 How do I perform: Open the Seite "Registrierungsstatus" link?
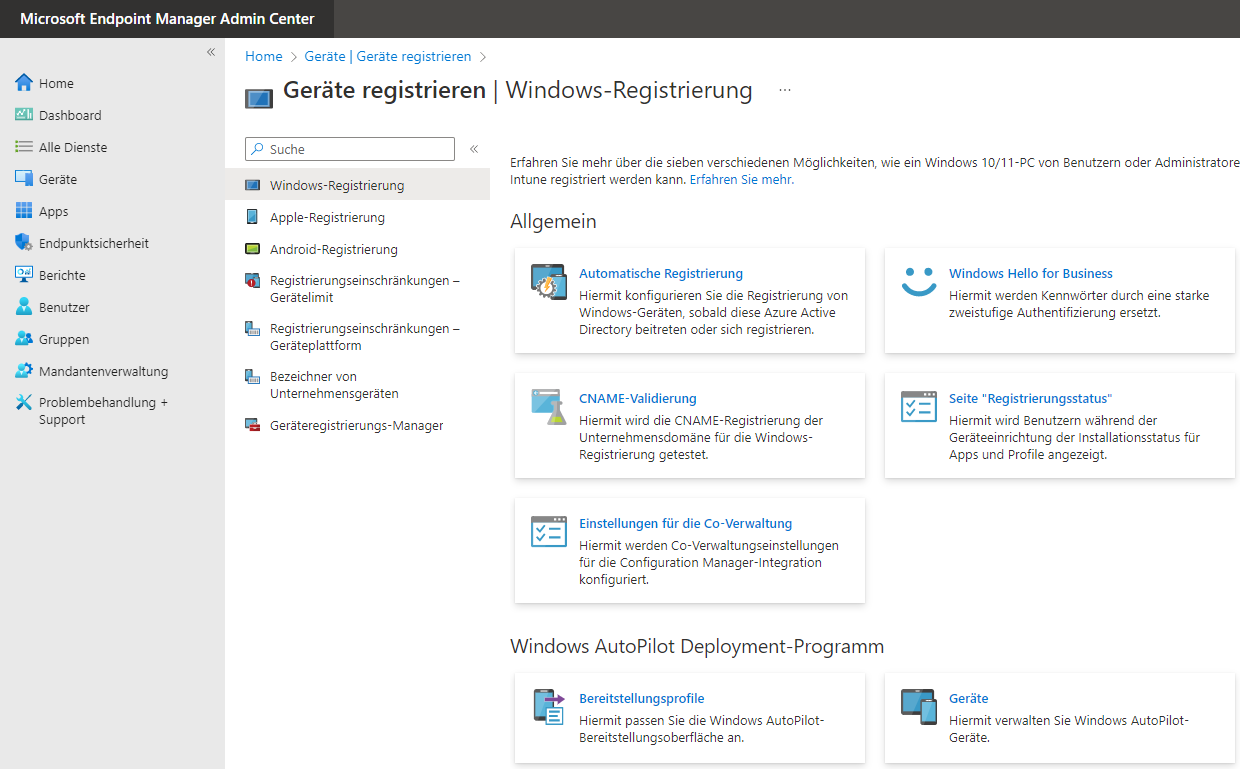tap(1030, 398)
